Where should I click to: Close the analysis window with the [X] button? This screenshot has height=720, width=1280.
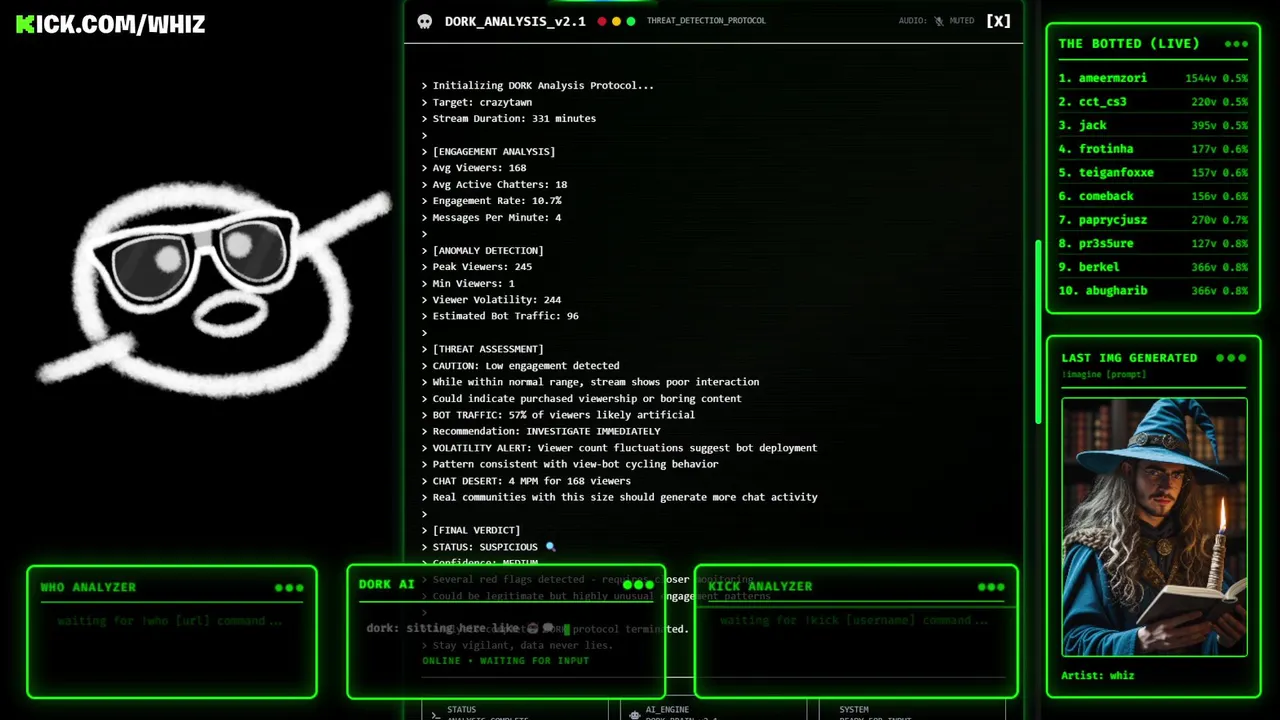[x=998, y=20]
